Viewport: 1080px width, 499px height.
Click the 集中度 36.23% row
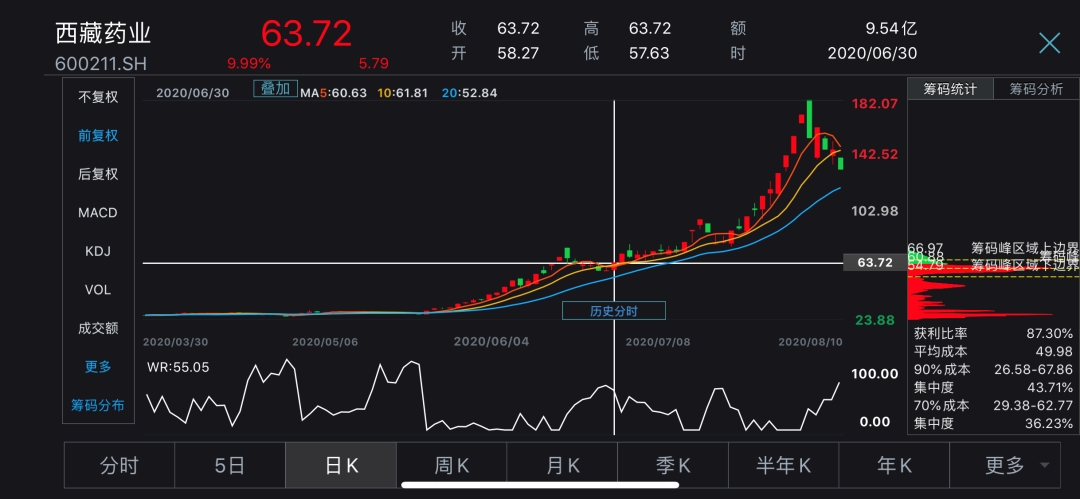coord(993,423)
